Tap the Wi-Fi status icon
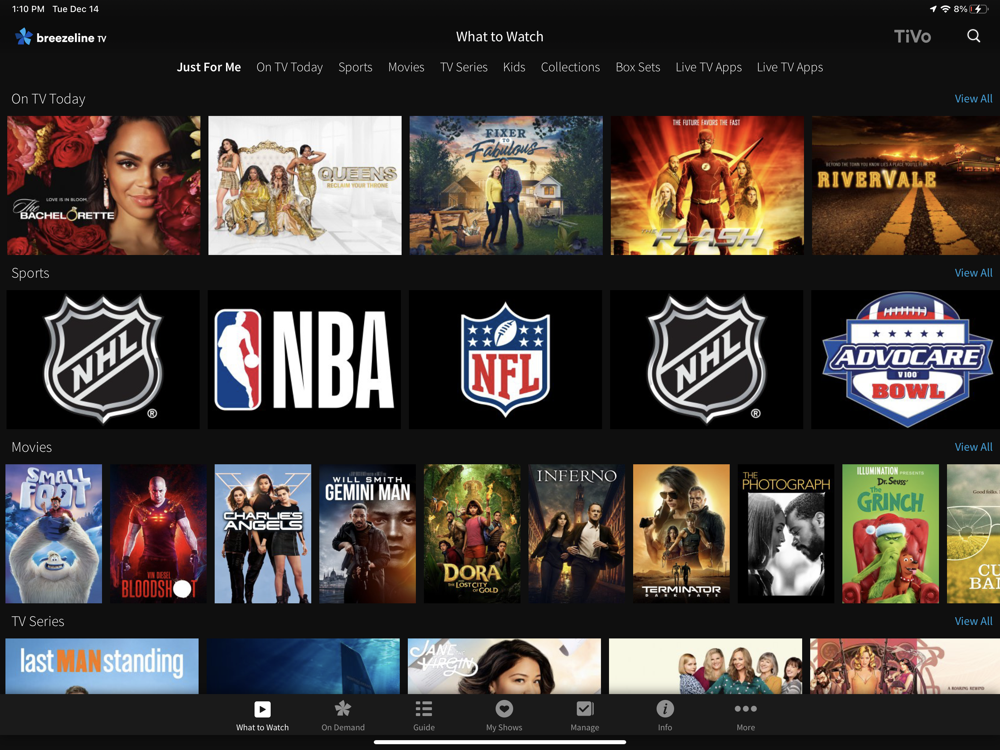The height and width of the screenshot is (750, 1000). (945, 9)
